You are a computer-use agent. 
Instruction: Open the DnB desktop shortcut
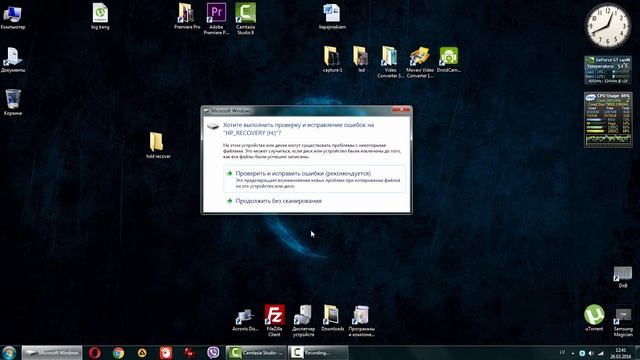[x=623, y=277]
